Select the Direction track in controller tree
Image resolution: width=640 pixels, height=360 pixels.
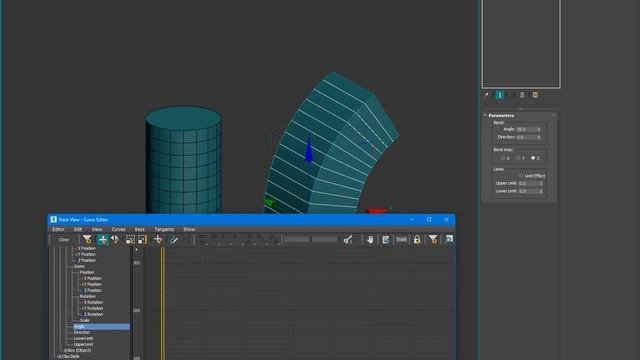point(82,333)
